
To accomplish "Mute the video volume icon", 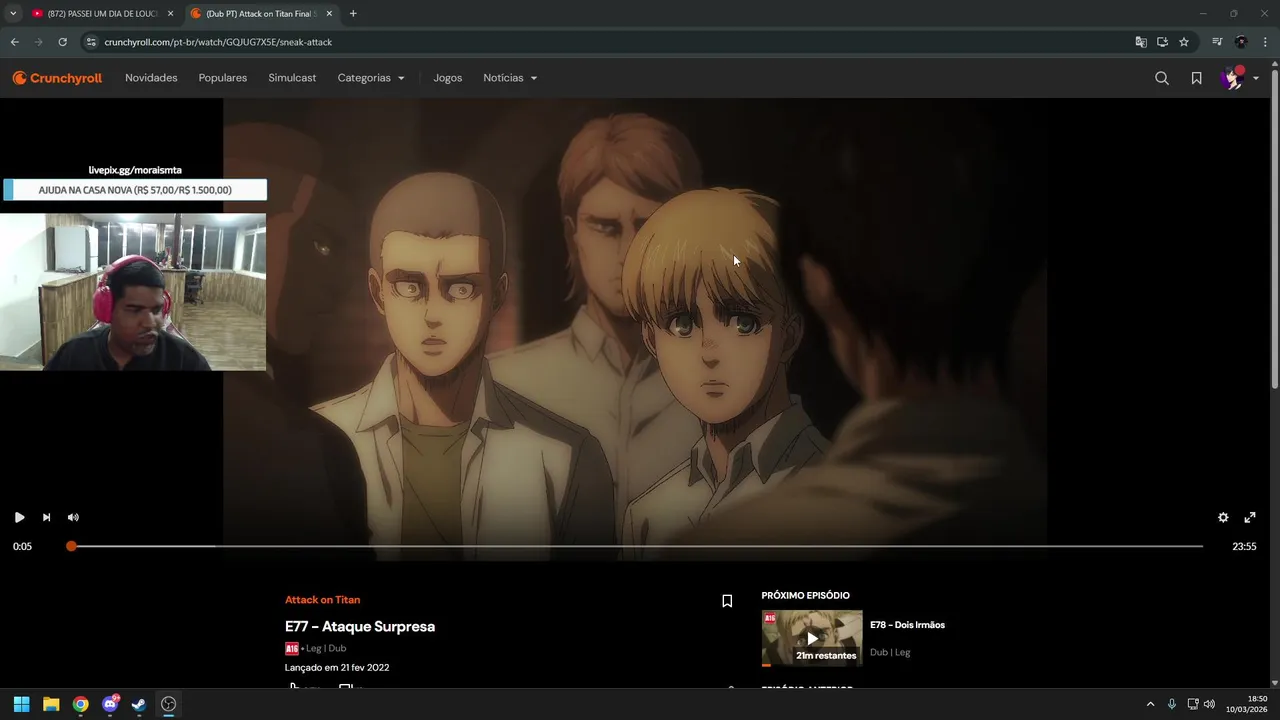I will coord(73,517).
